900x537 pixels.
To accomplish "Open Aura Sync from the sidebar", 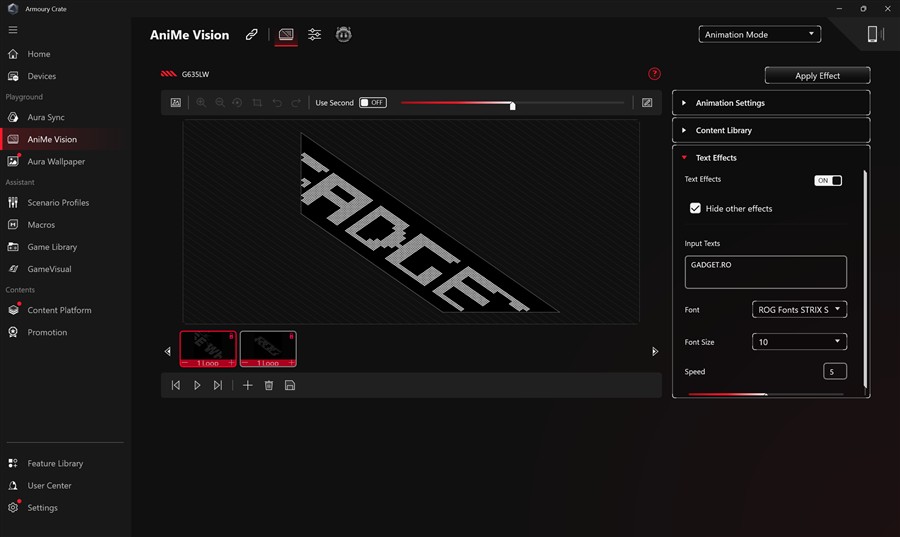I will pyautogui.click(x=46, y=118).
